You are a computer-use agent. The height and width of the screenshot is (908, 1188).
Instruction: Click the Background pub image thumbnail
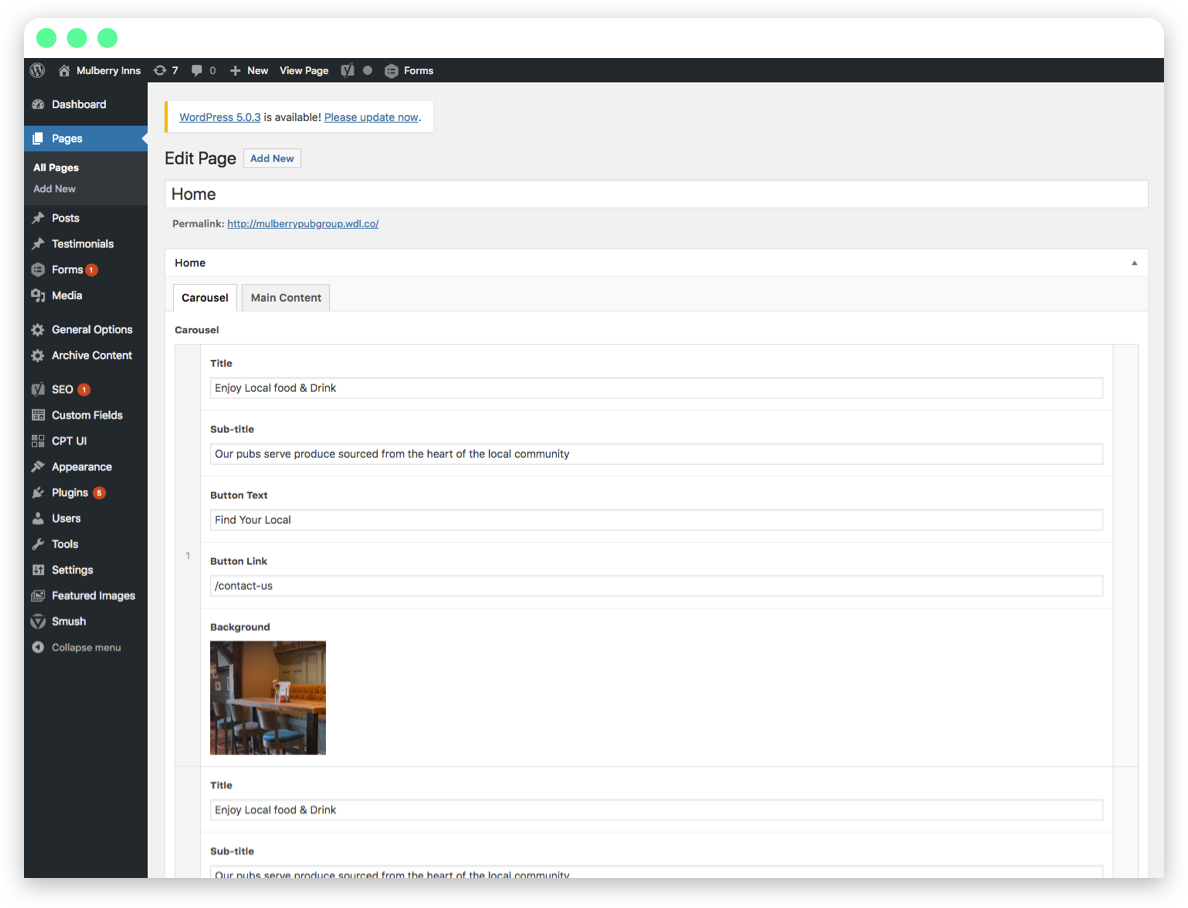(267, 698)
